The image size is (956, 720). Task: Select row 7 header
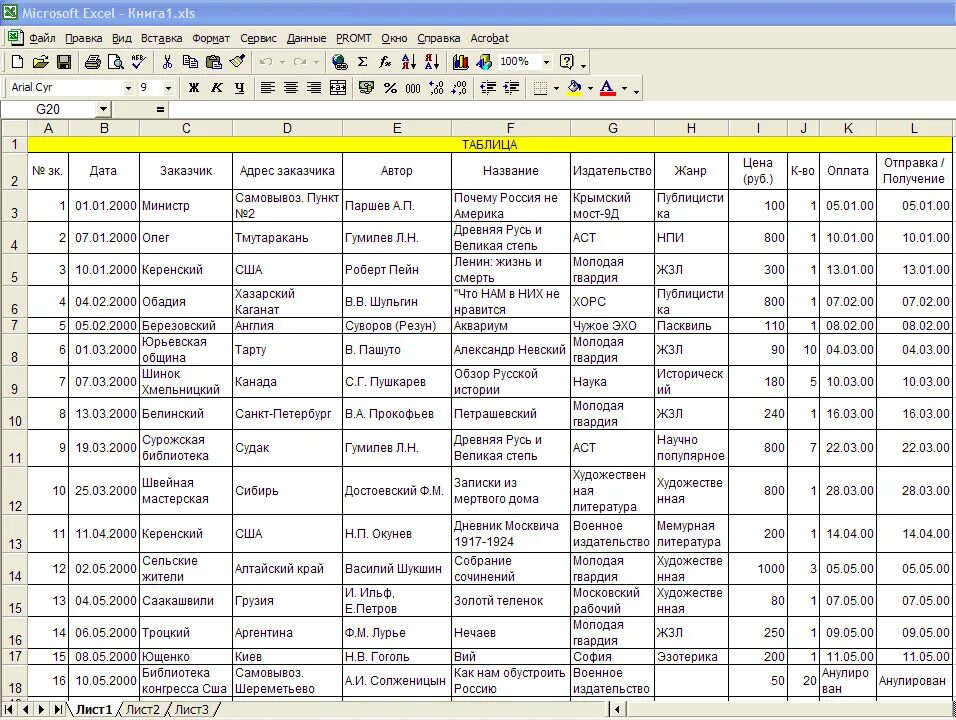[x=15, y=326]
